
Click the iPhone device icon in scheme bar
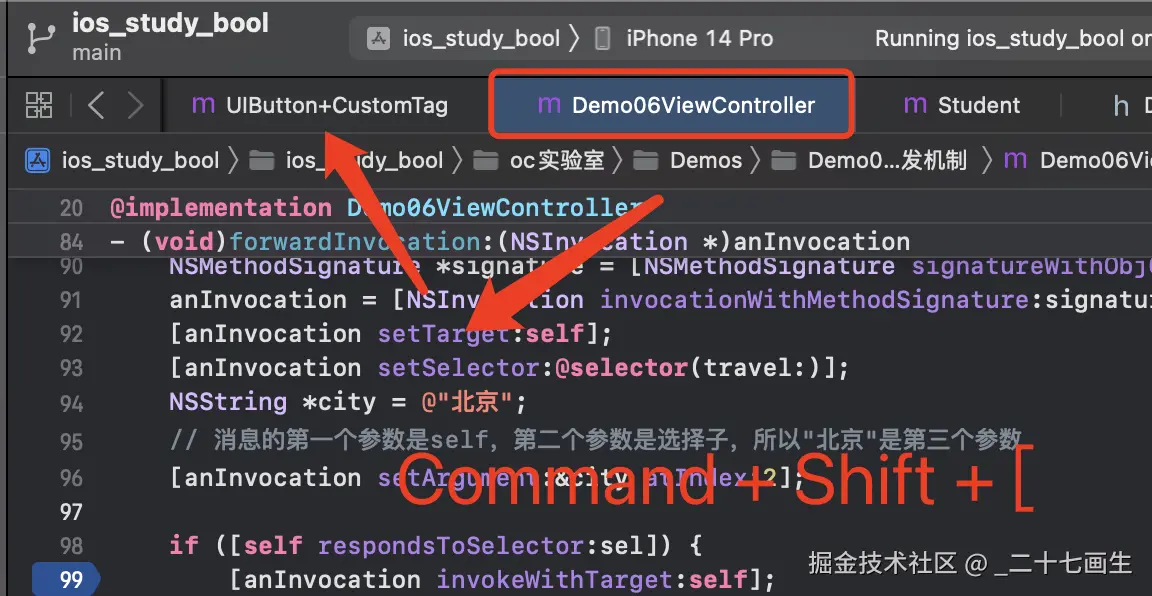[602, 38]
